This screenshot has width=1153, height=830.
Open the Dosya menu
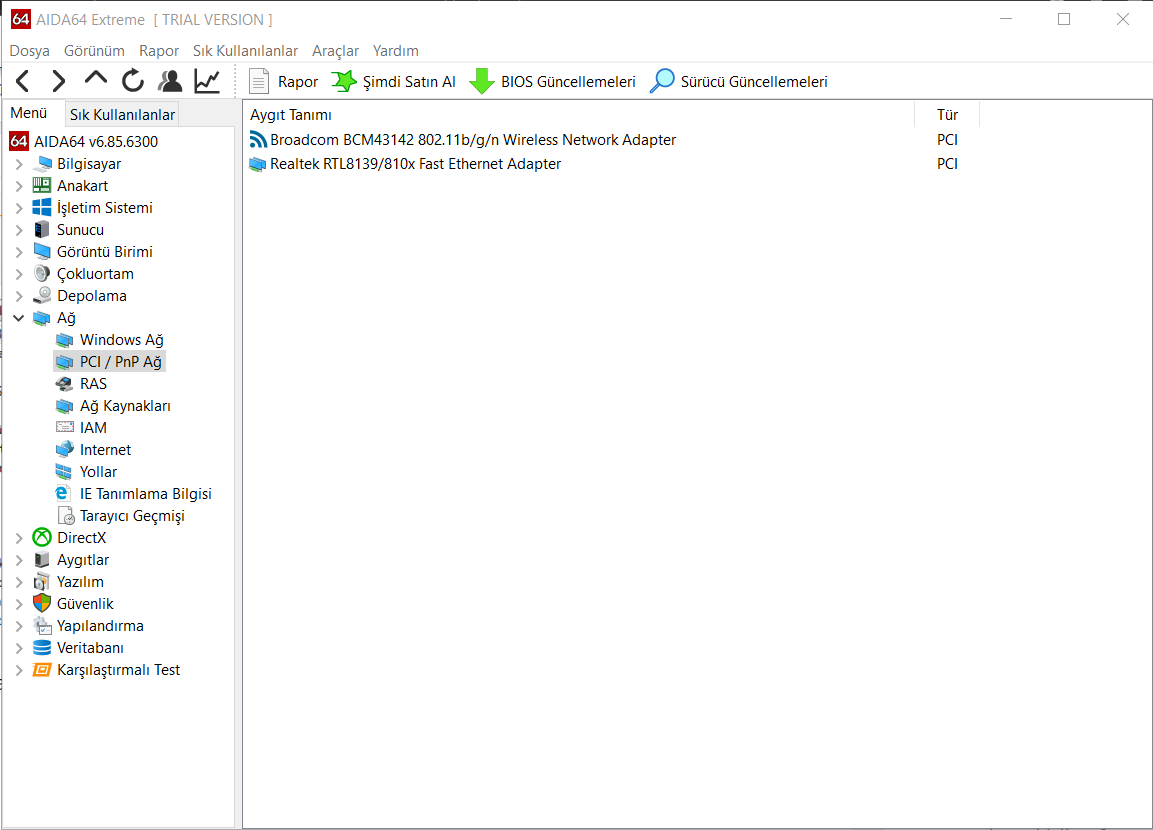pyautogui.click(x=29, y=51)
